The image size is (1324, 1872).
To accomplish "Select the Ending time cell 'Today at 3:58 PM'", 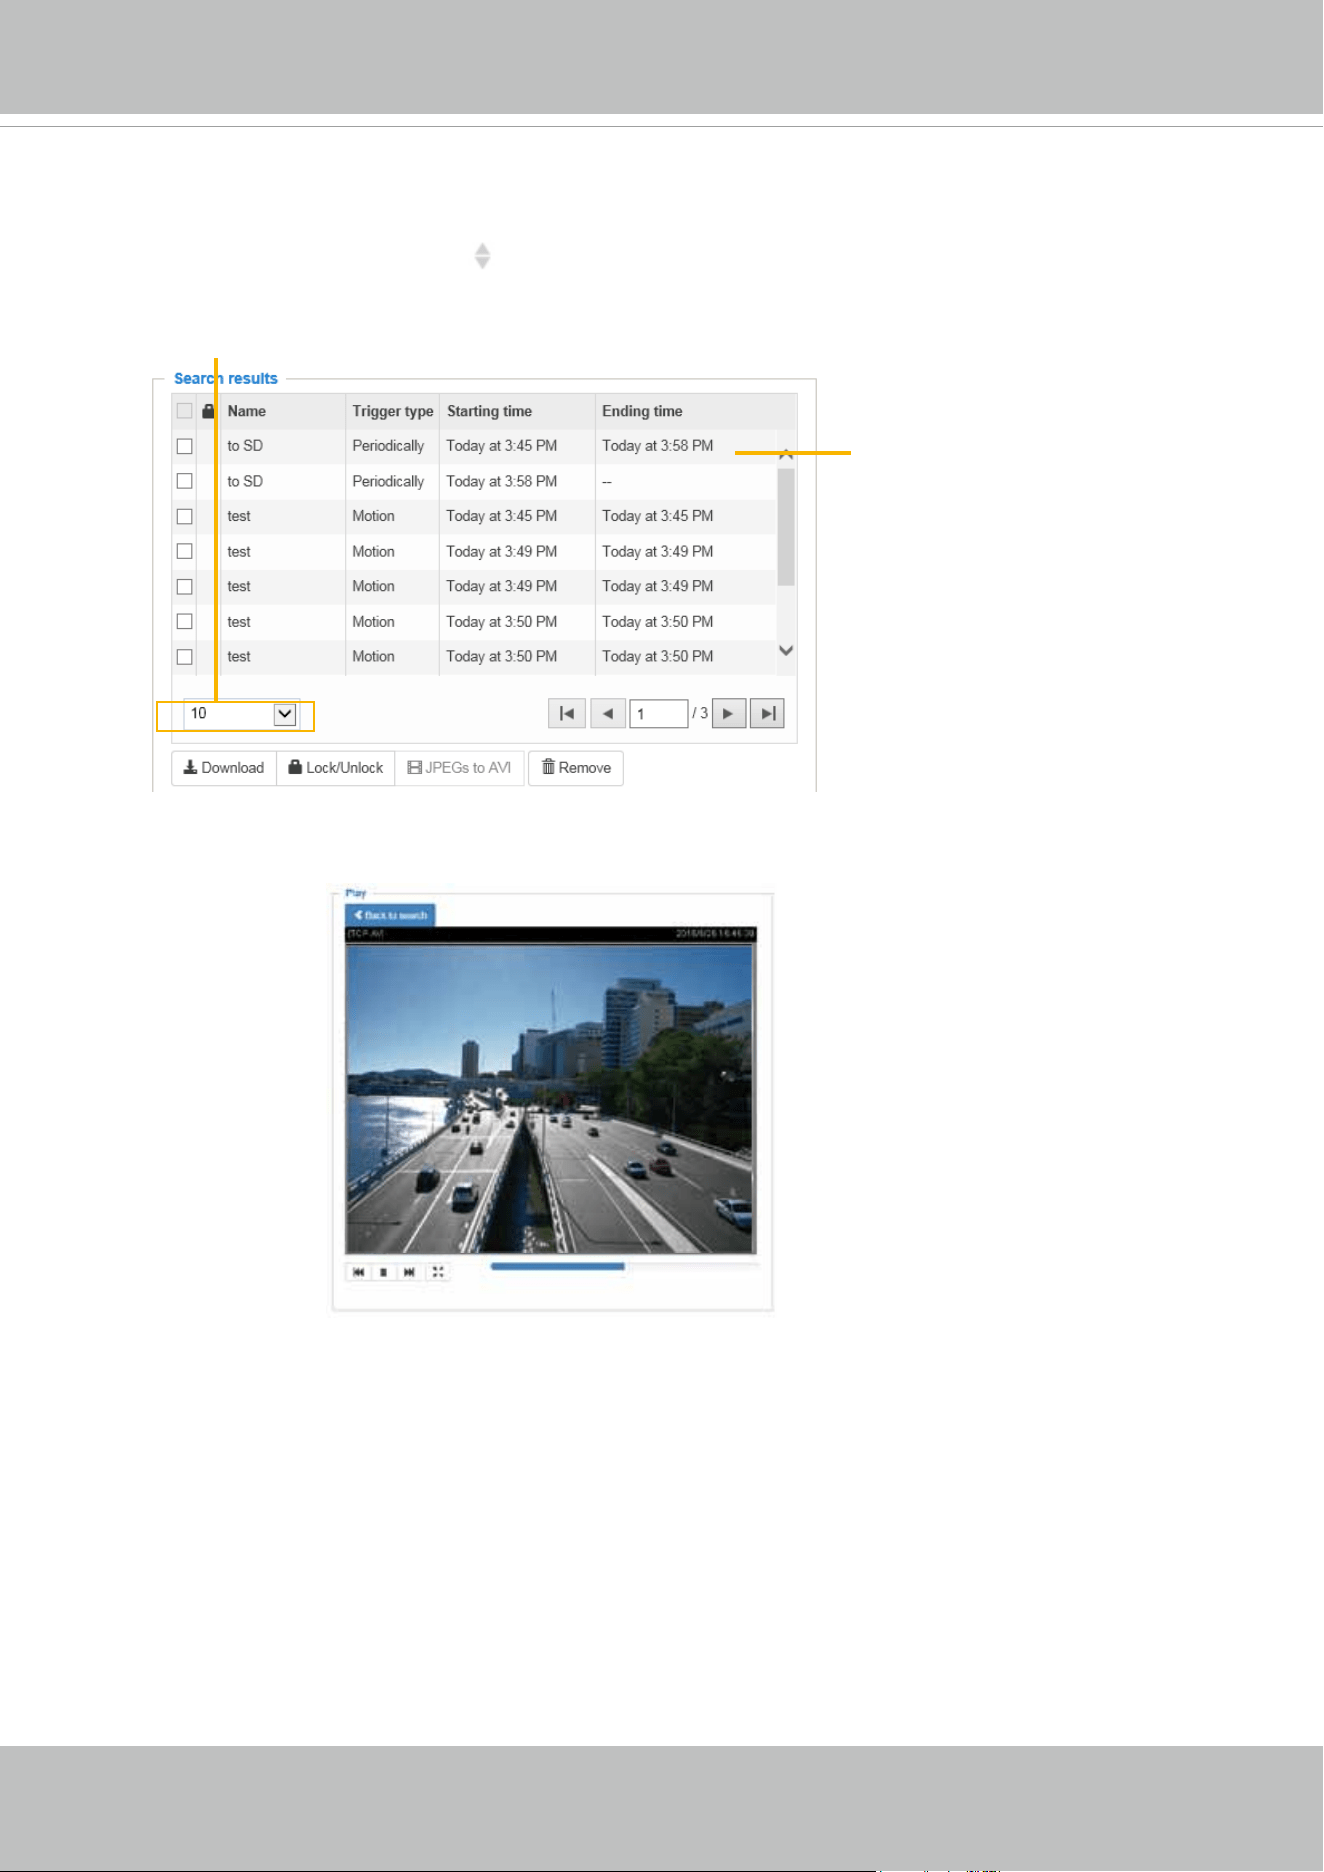I will (x=657, y=446).
